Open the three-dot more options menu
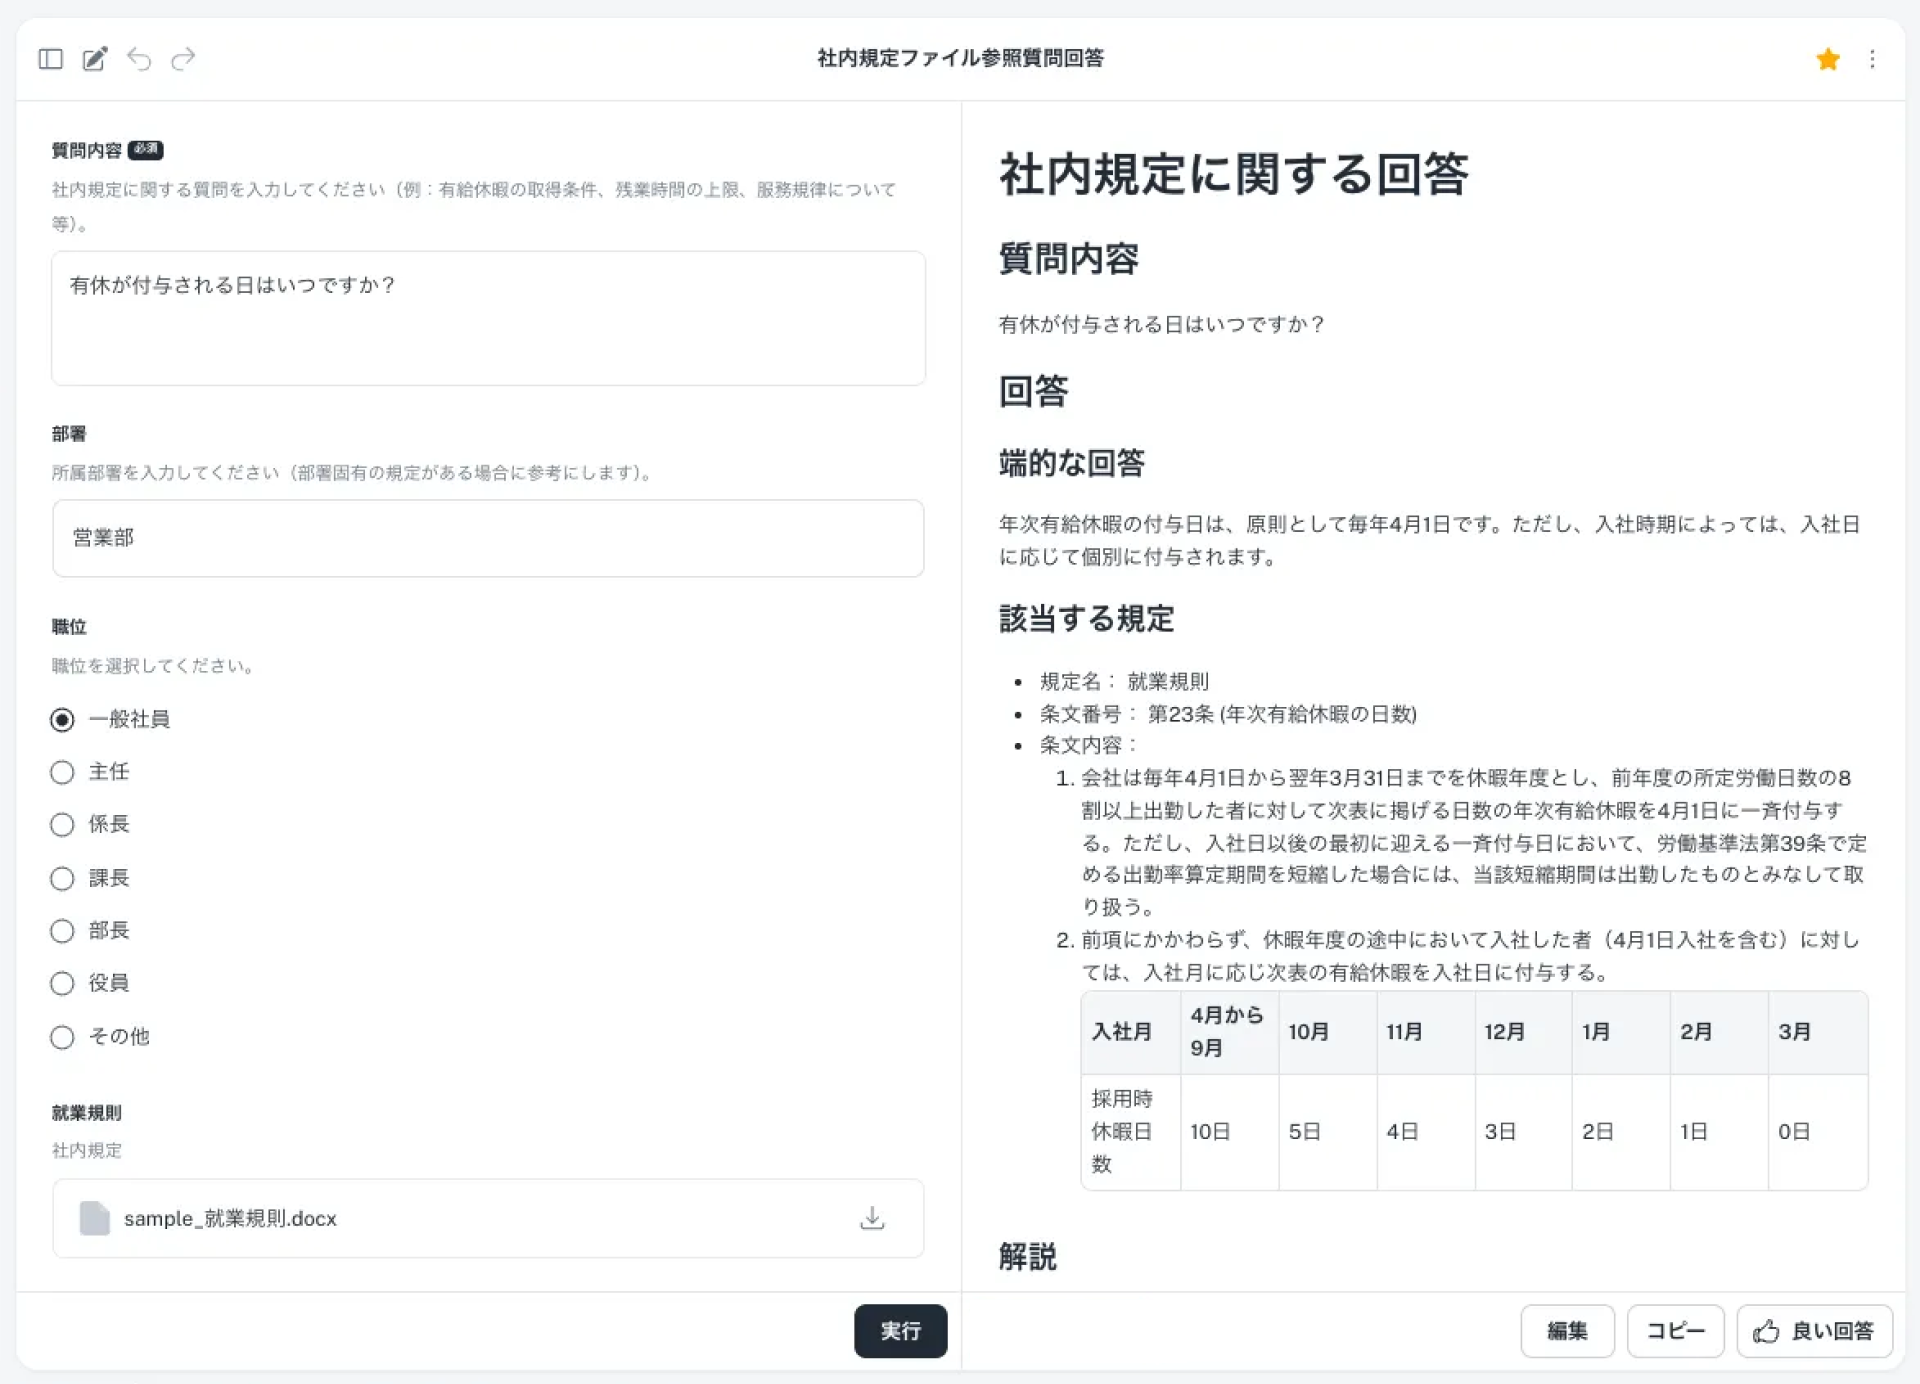Image resolution: width=1920 pixels, height=1384 pixels. (1872, 59)
